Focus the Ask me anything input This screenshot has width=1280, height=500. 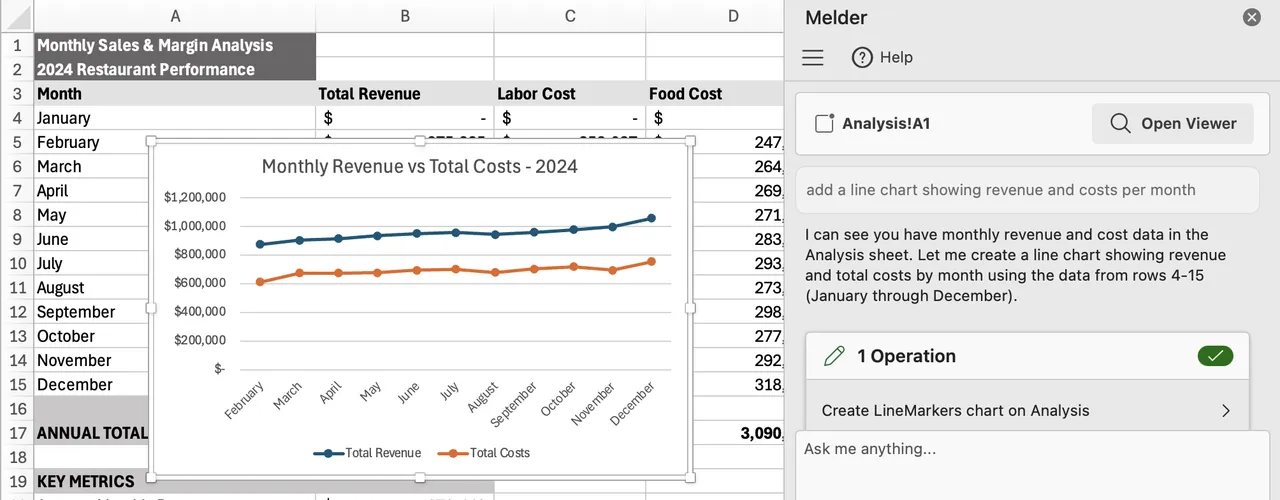point(1029,465)
